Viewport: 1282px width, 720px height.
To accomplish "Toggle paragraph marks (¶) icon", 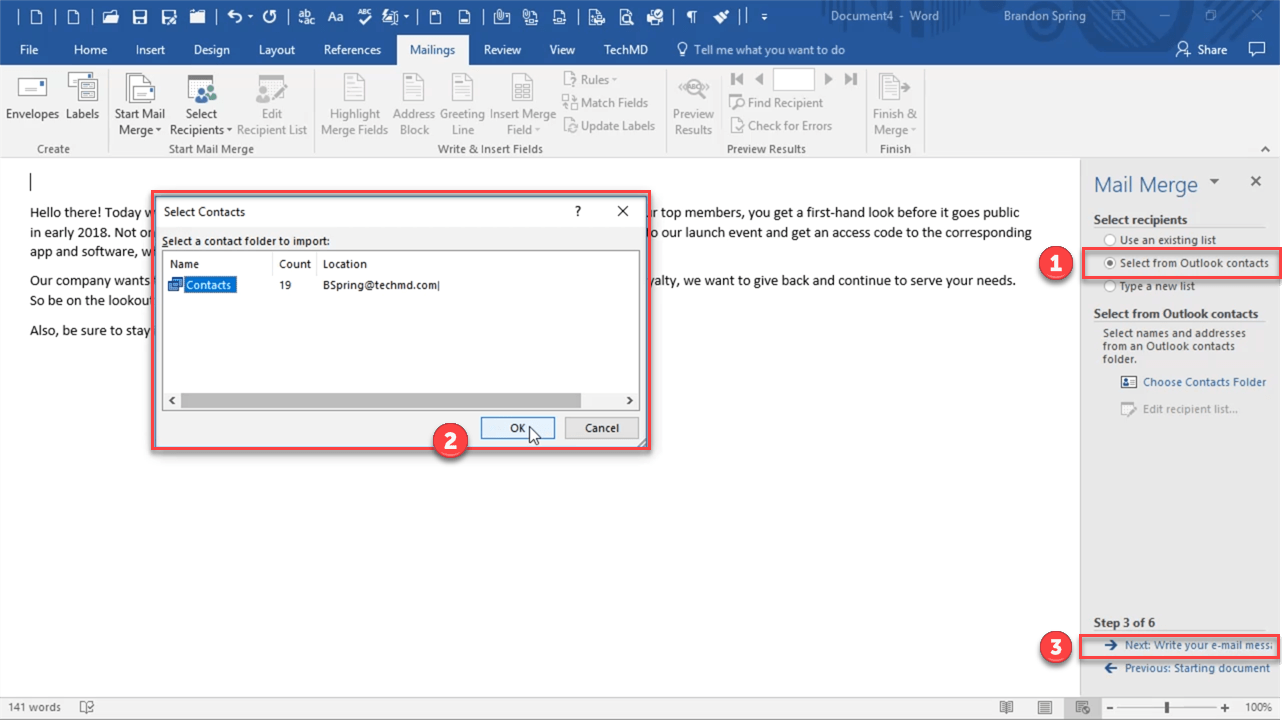I will [691, 16].
